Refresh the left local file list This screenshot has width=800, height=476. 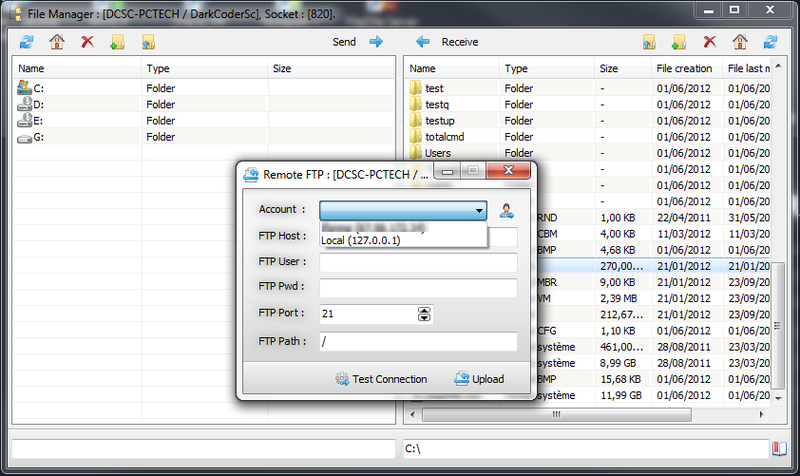(27, 42)
